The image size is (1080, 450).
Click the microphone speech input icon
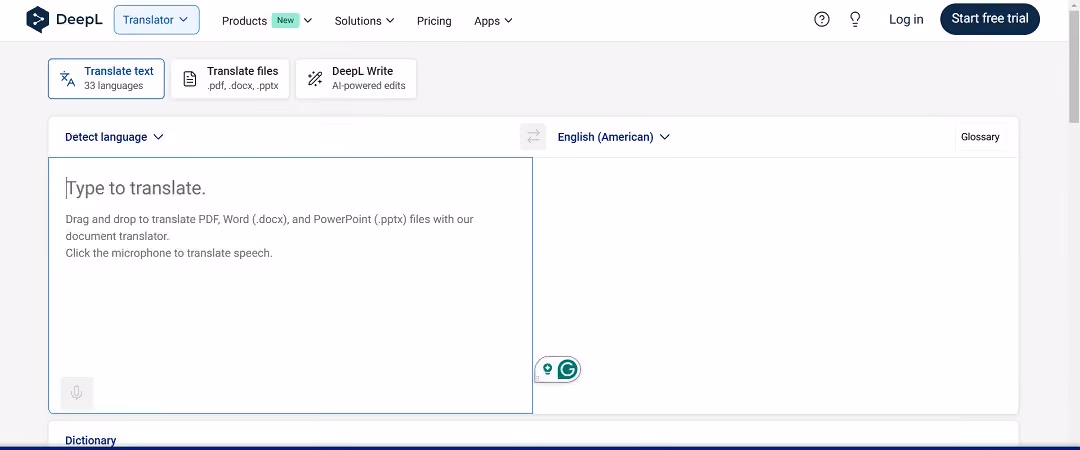pyautogui.click(x=76, y=393)
